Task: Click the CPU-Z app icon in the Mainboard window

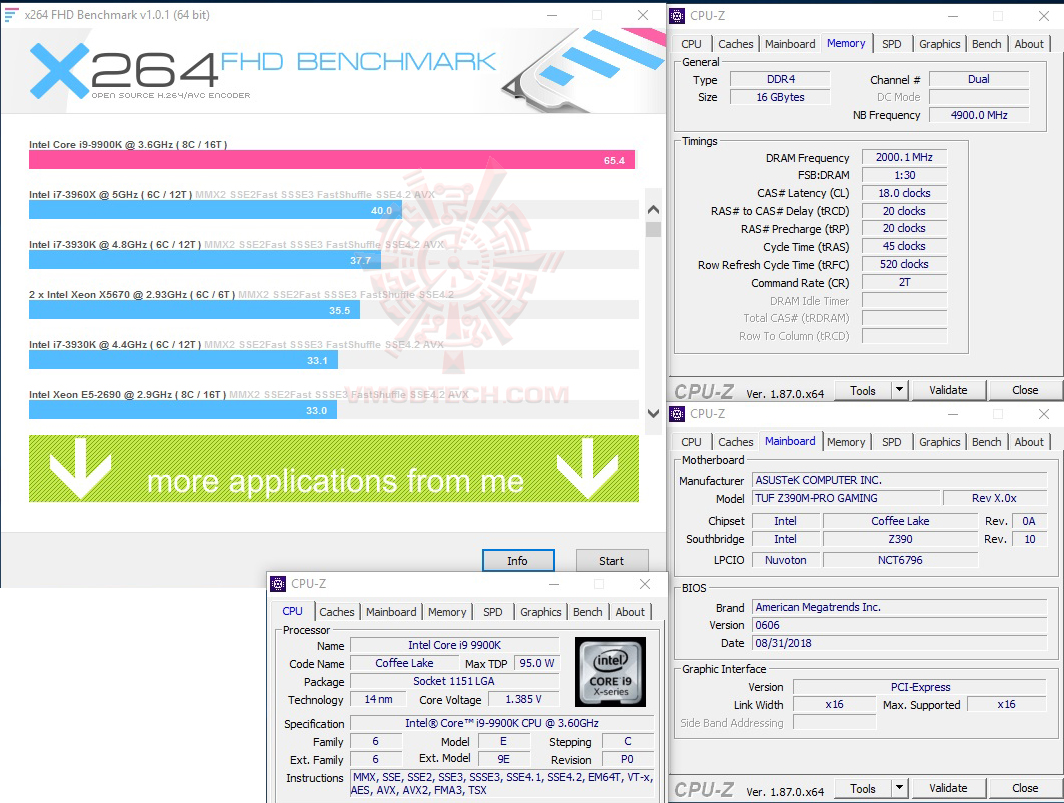Action: [677, 413]
